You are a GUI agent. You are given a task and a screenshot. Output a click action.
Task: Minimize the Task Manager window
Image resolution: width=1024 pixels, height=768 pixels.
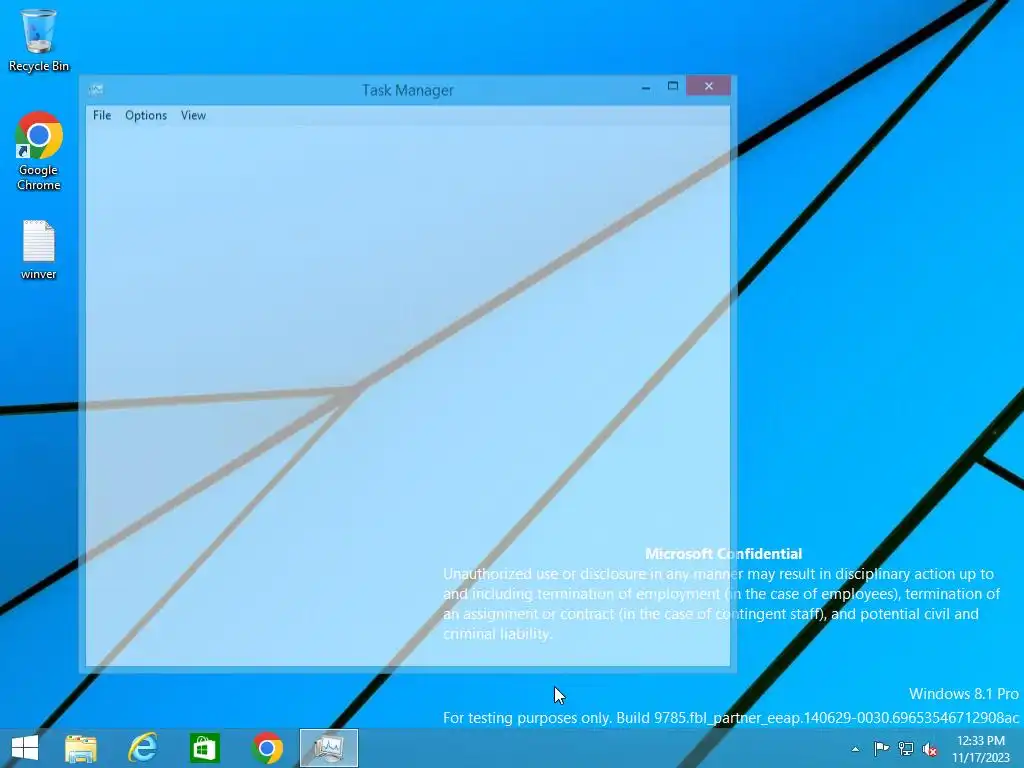646,87
